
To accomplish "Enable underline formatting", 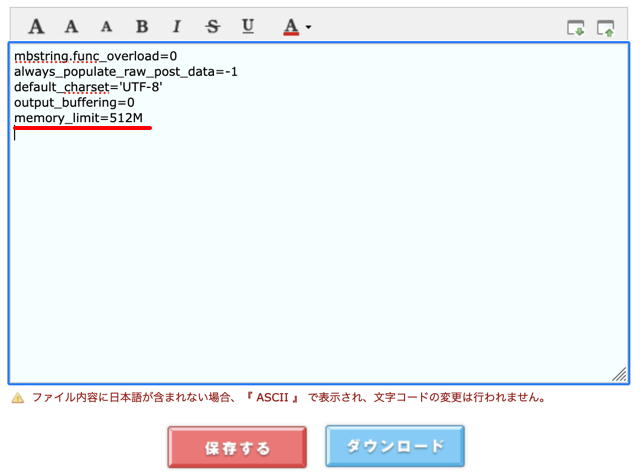I will click(x=247, y=26).
